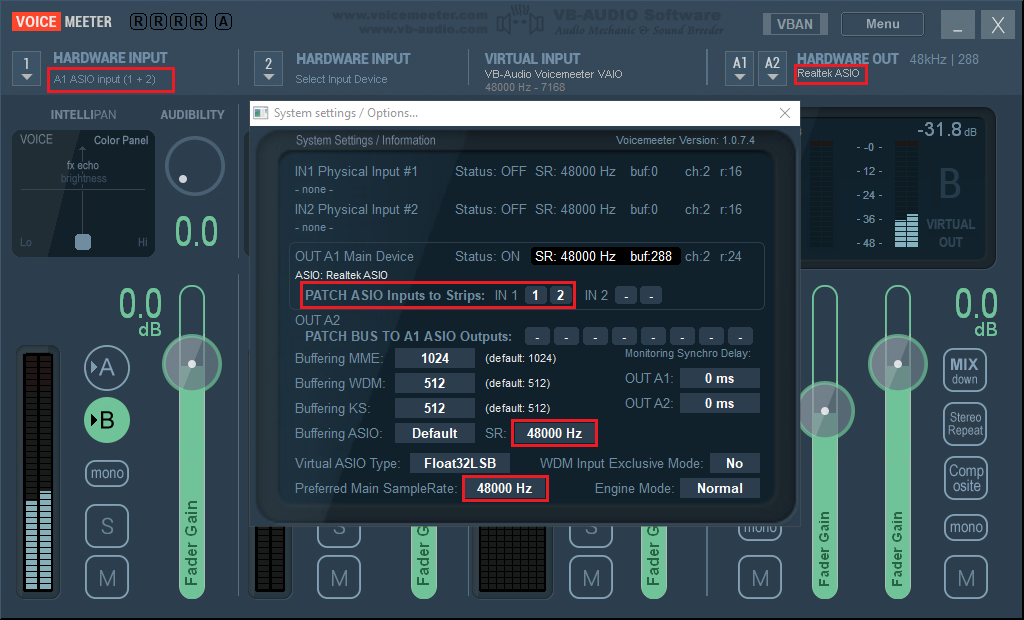
Task: Toggle B bus routing on the first strip
Action: point(106,420)
